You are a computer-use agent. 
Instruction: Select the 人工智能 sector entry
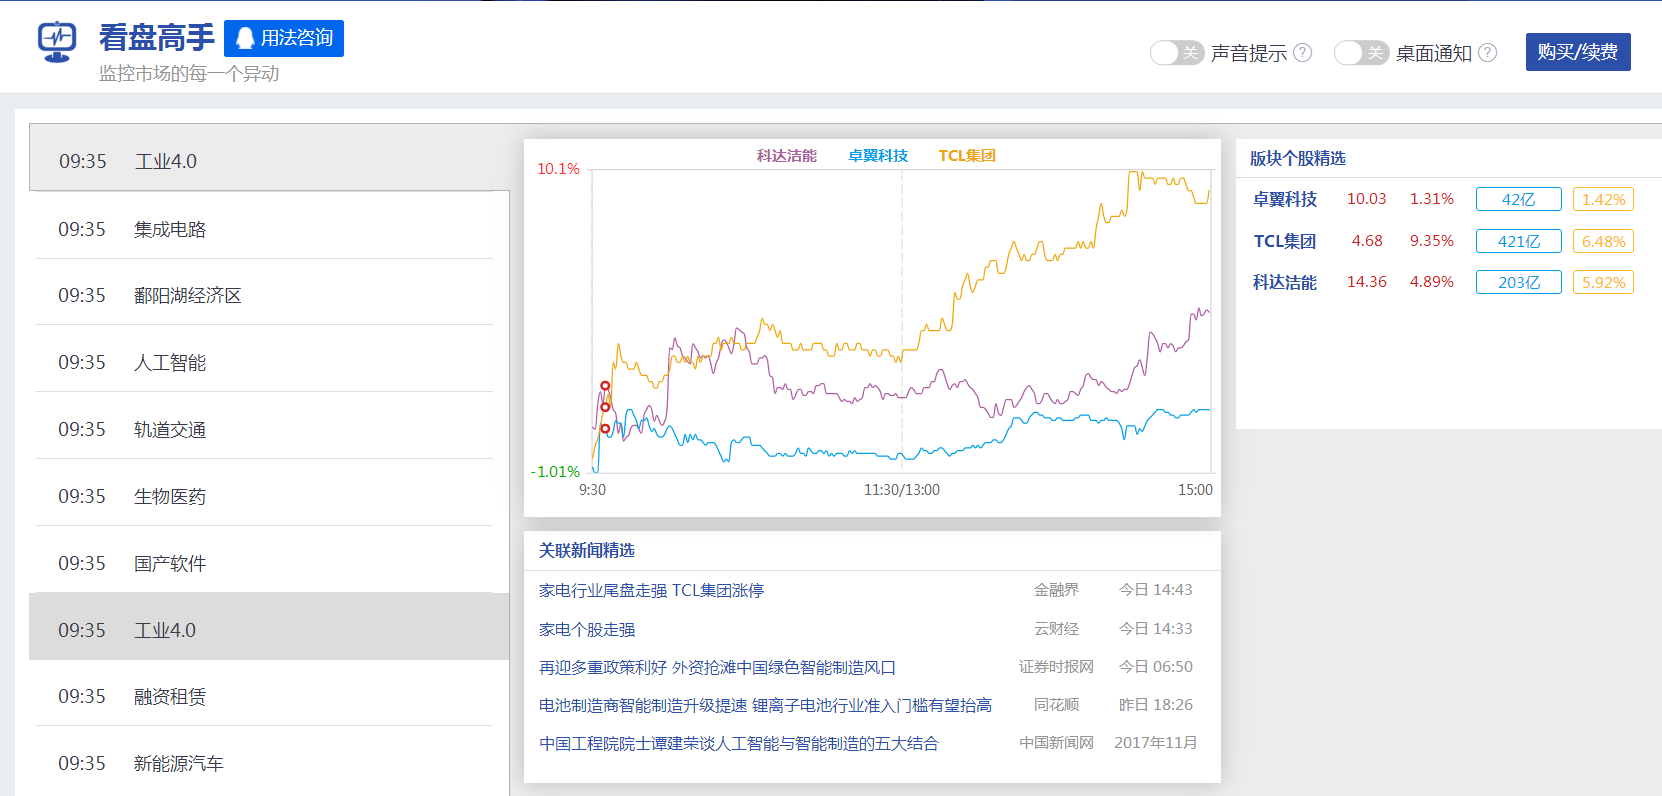point(169,363)
